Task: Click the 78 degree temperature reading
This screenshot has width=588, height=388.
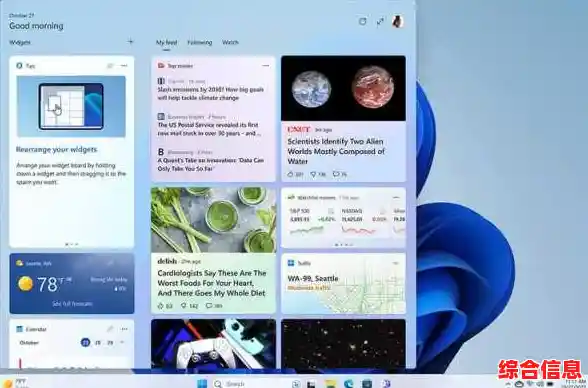Action: pyautogui.click(x=48, y=284)
